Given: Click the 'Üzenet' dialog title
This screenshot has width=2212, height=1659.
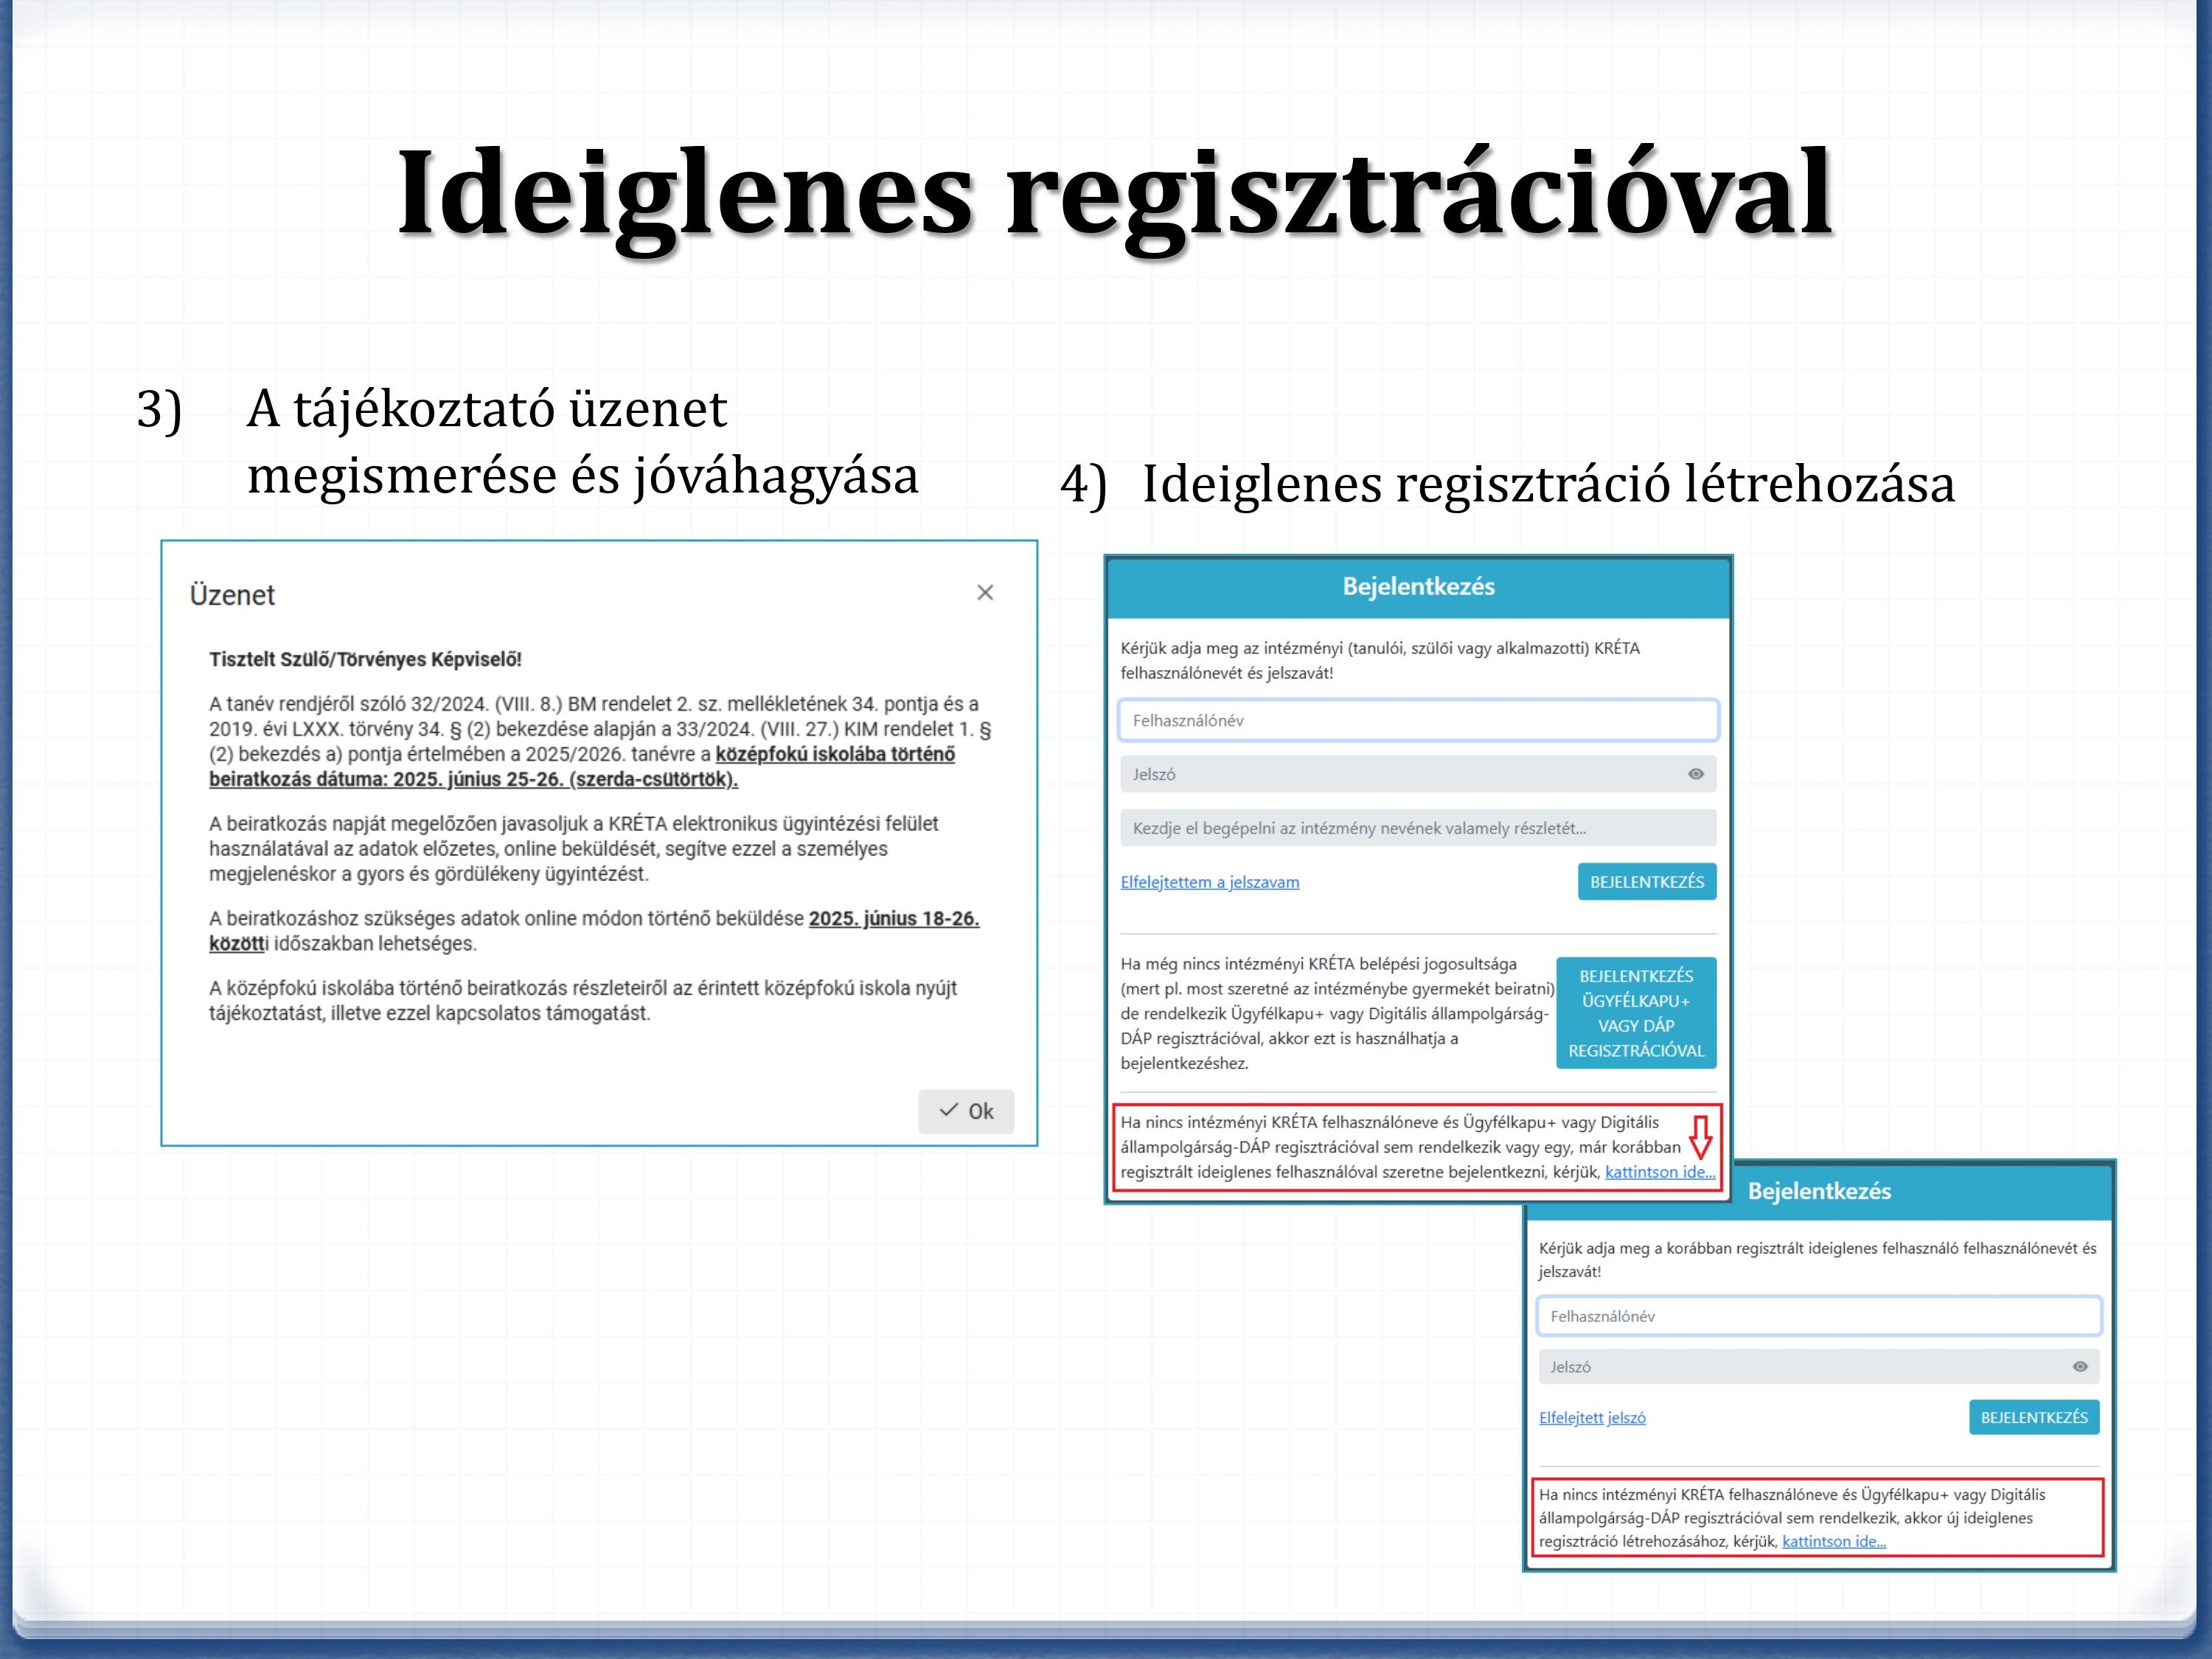Looking at the screenshot, I should [x=232, y=595].
